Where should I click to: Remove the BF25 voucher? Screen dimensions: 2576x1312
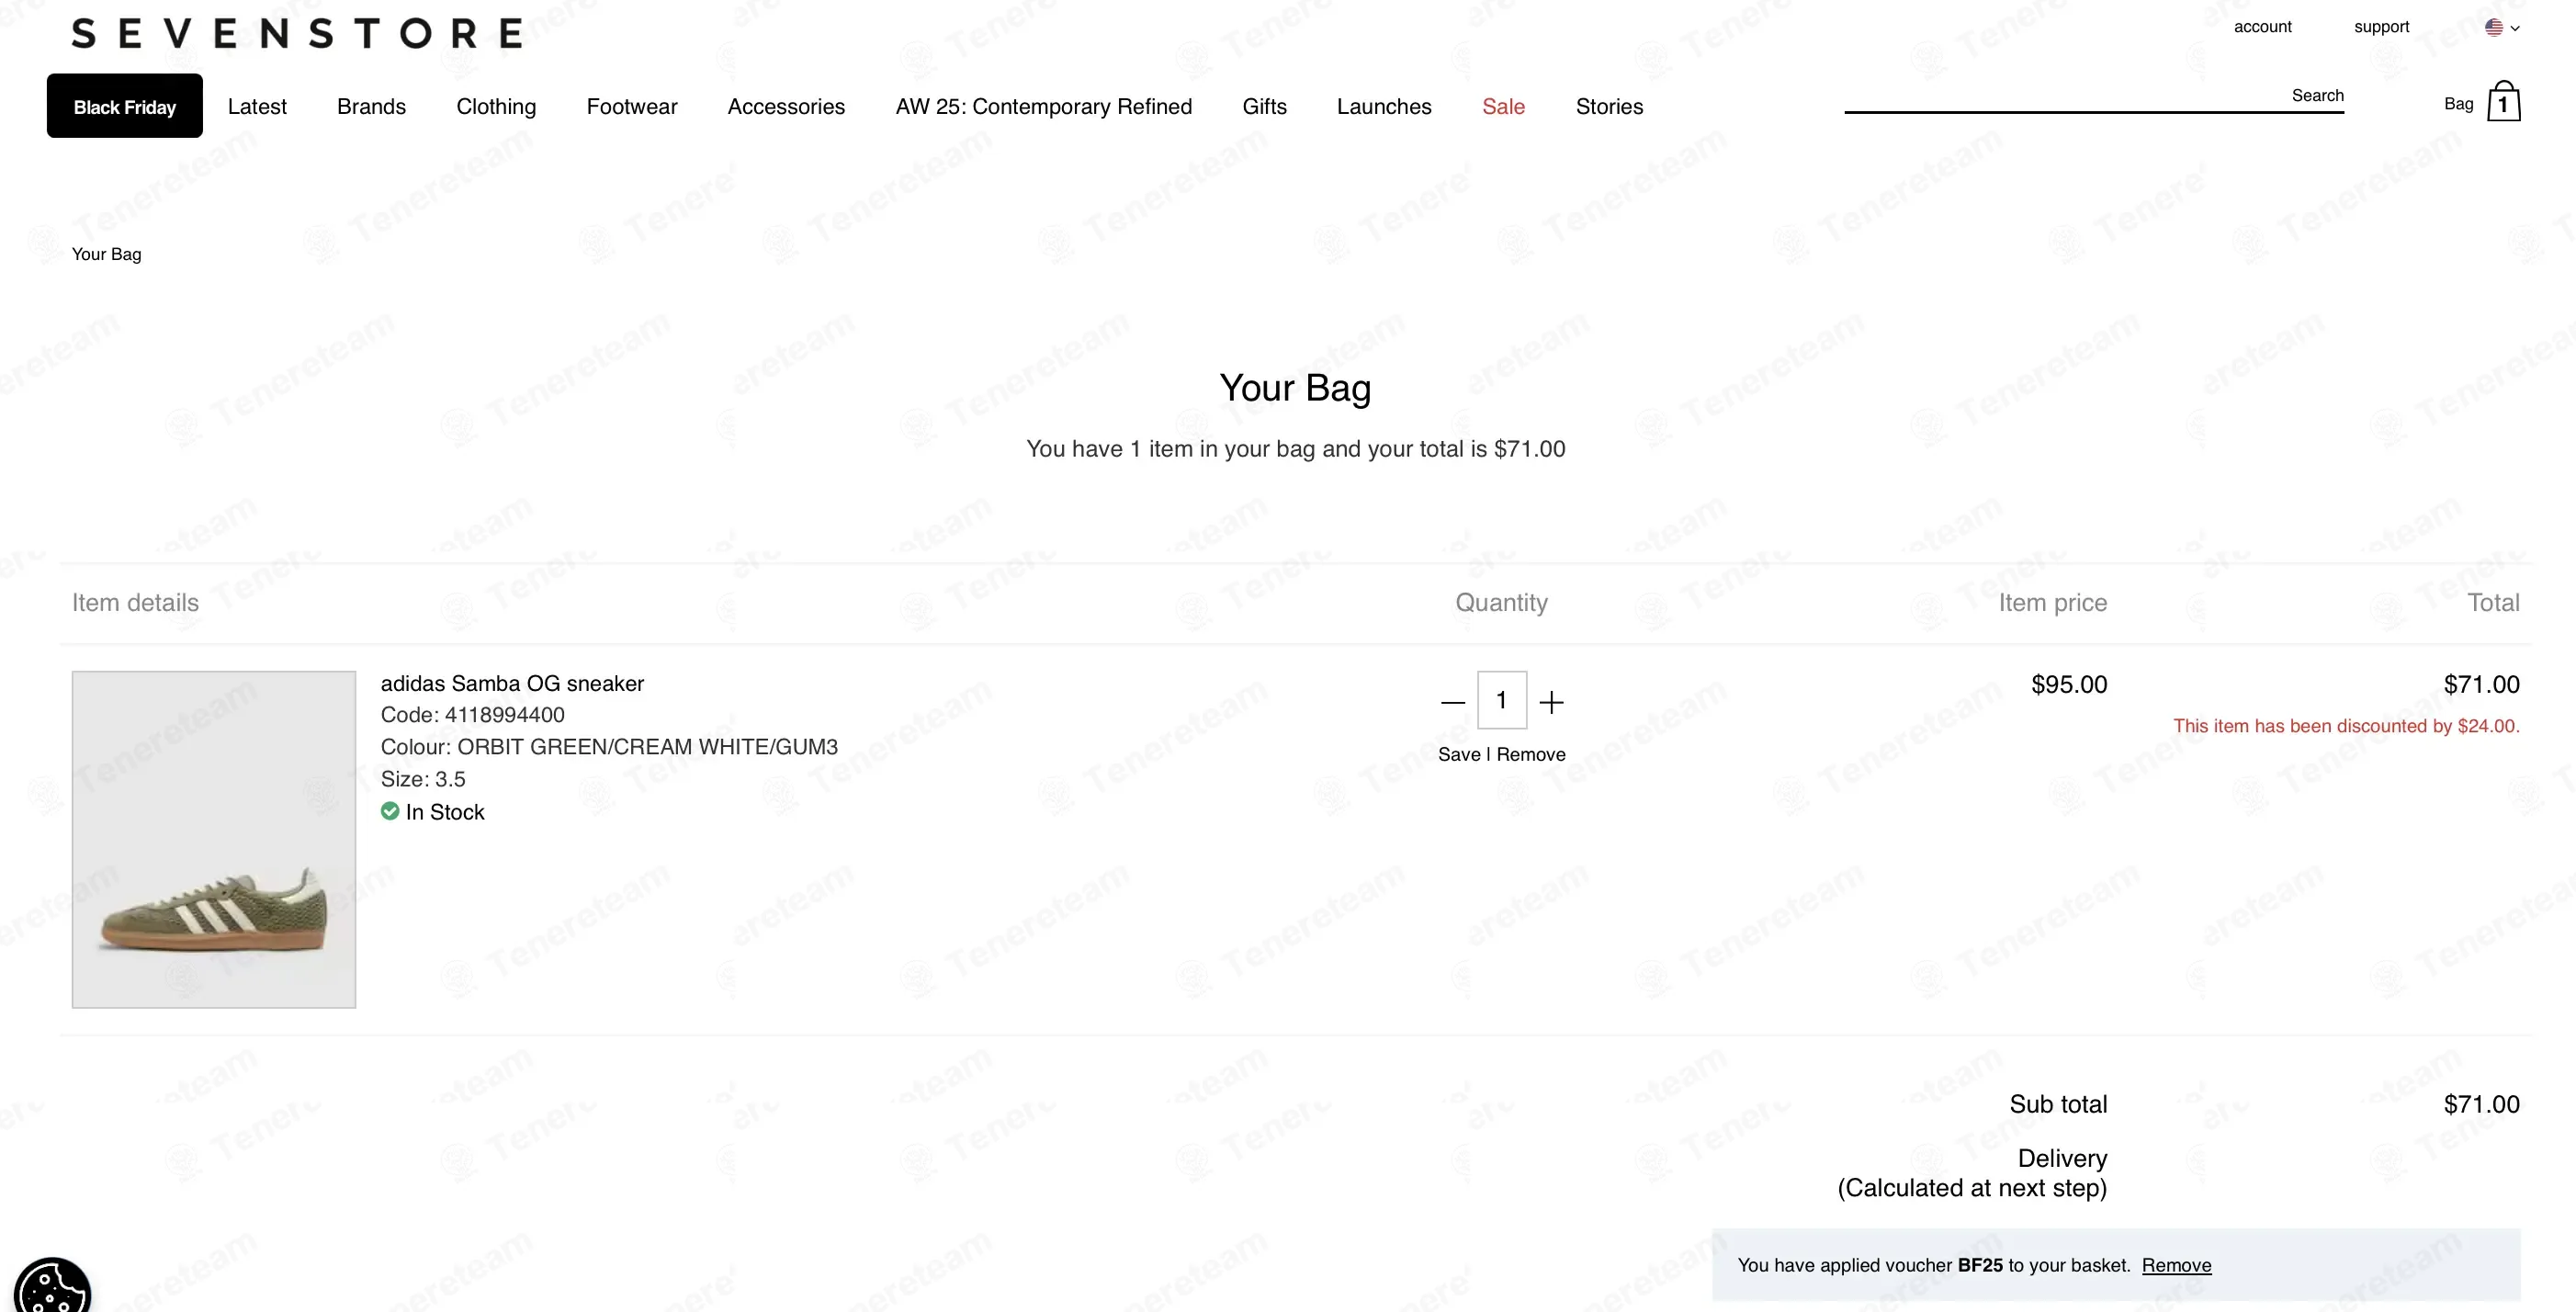pos(2175,1265)
